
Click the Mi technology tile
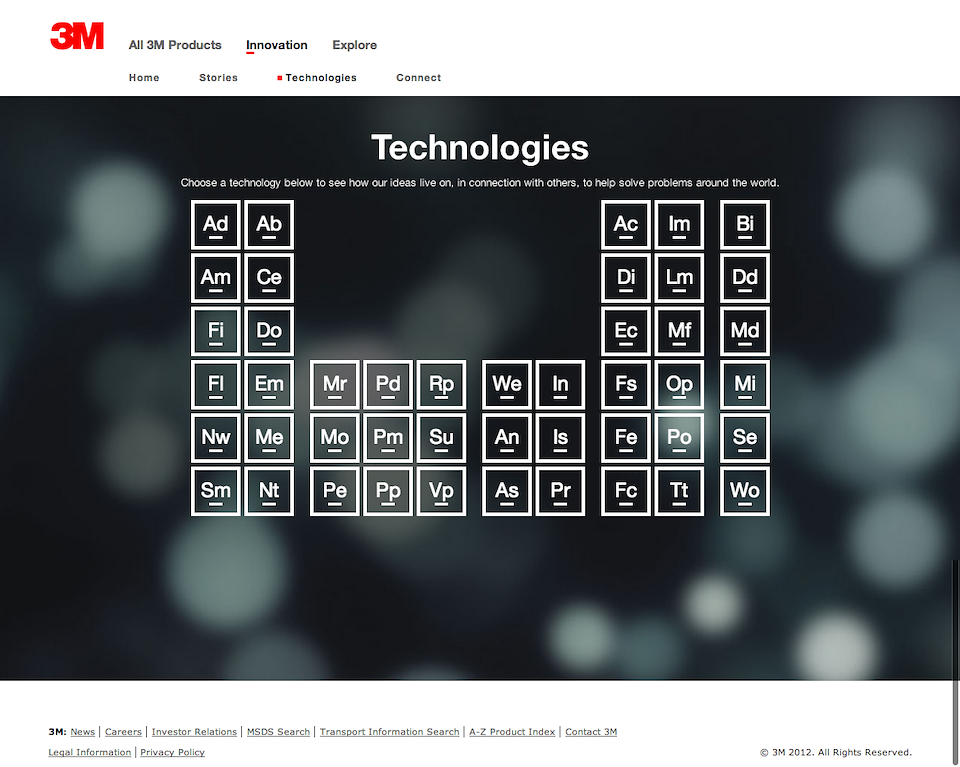coord(744,384)
